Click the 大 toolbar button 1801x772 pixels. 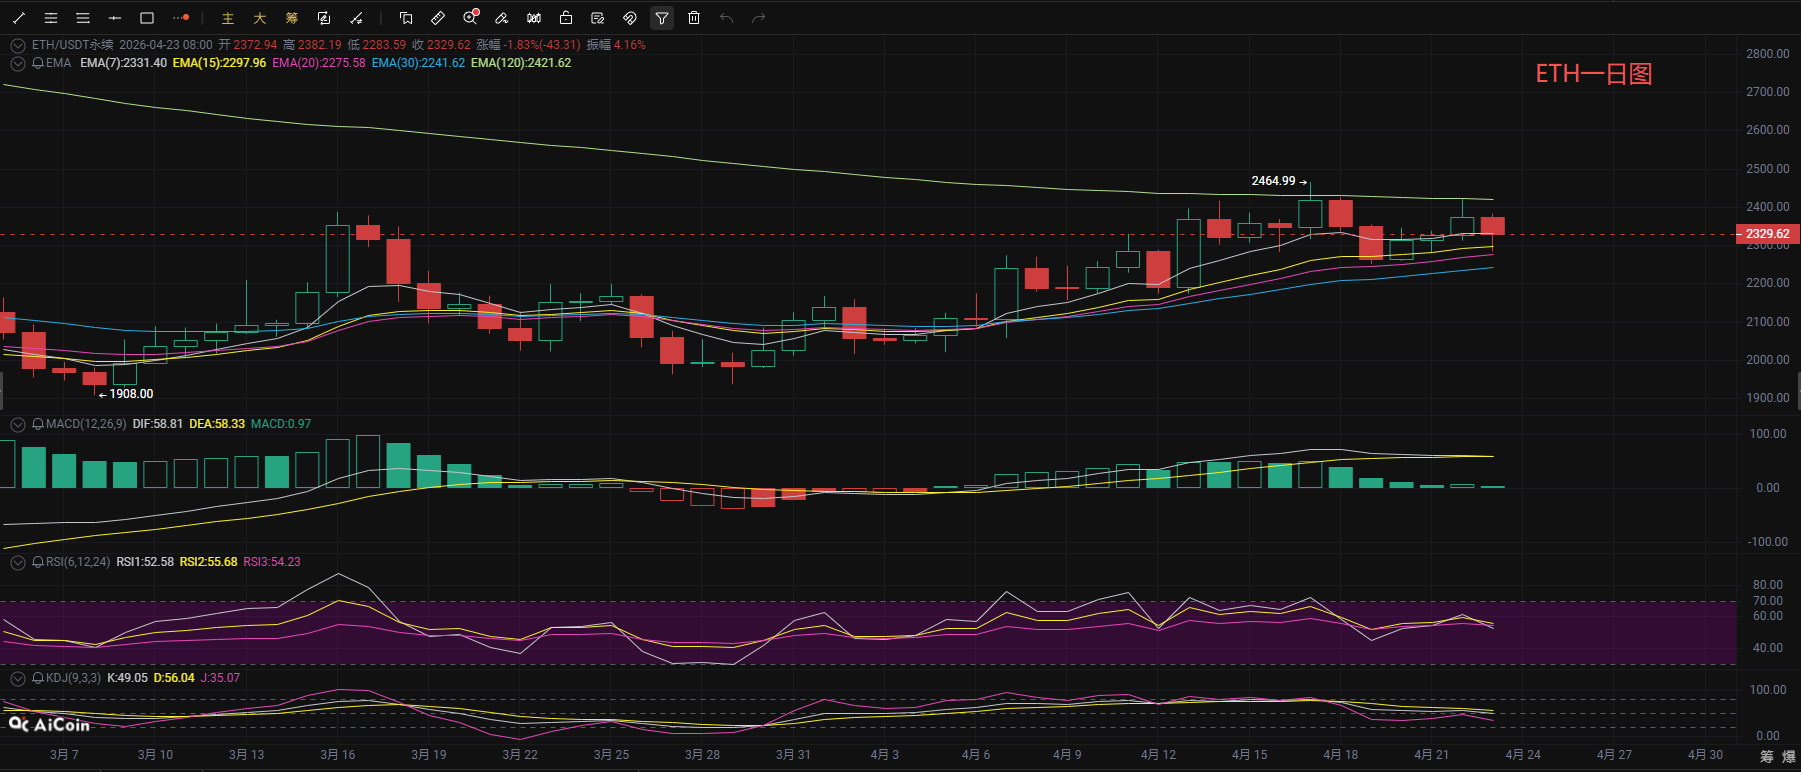260,18
